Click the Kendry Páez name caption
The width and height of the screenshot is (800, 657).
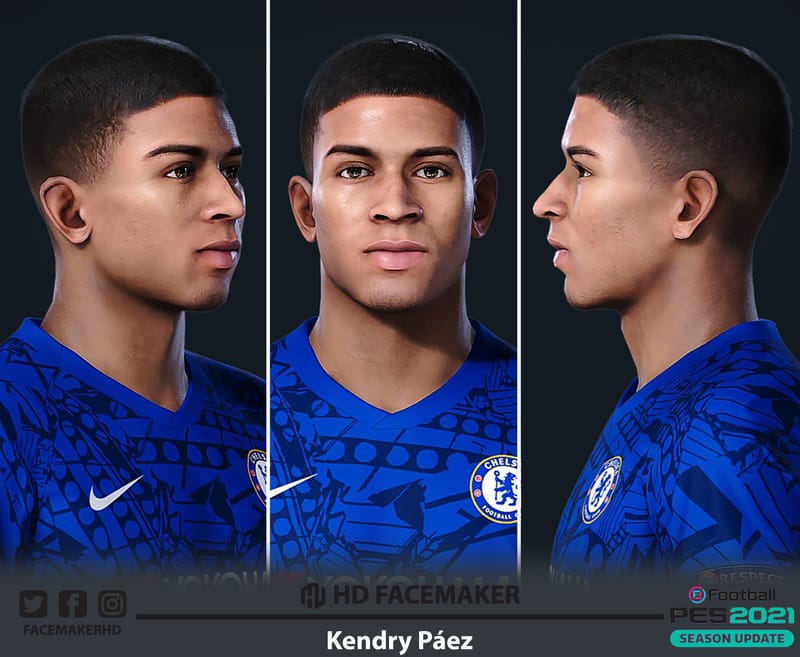coord(399,641)
